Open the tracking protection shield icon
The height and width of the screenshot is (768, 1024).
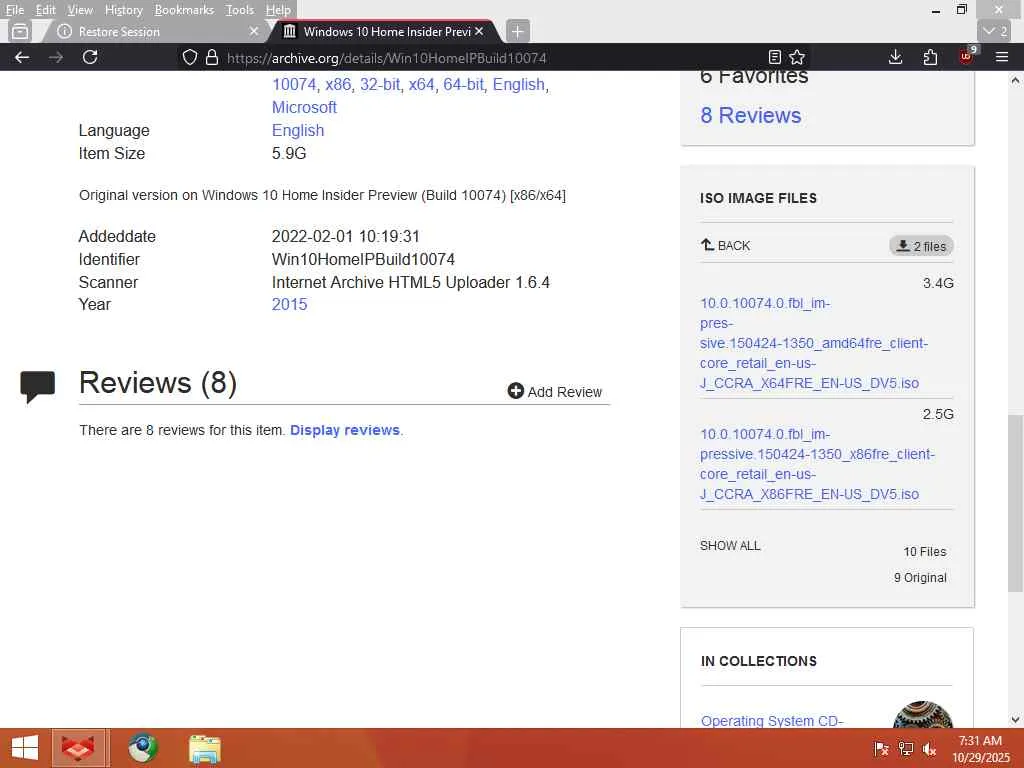(x=189, y=57)
